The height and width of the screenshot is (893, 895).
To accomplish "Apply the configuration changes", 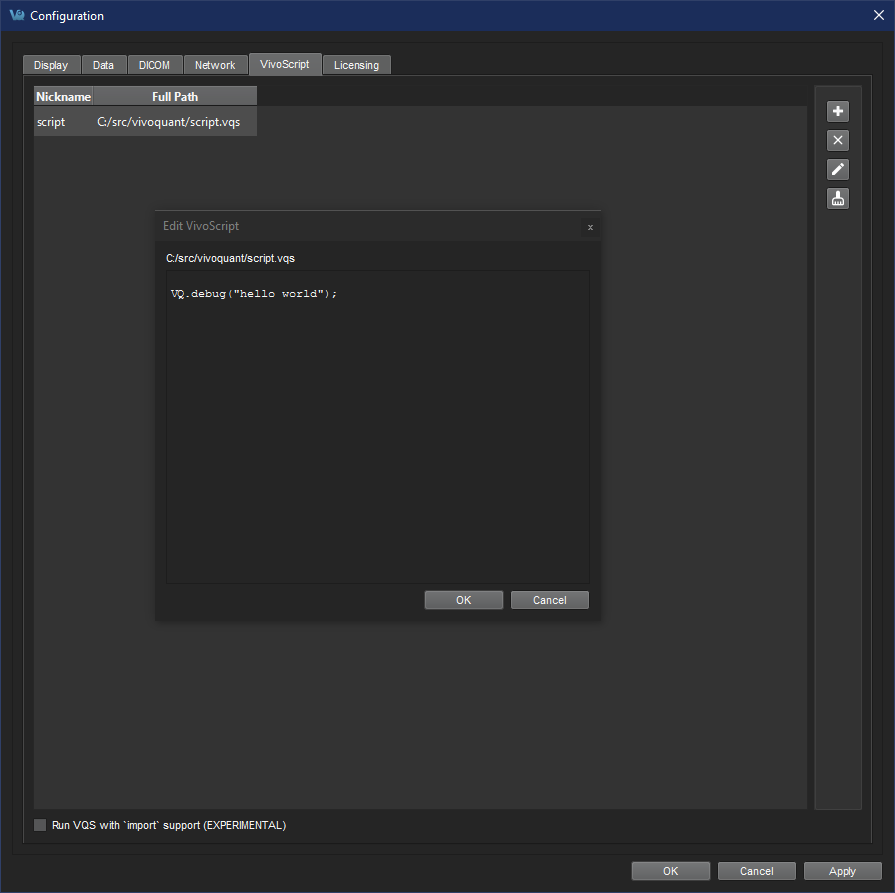I will tap(842, 870).
